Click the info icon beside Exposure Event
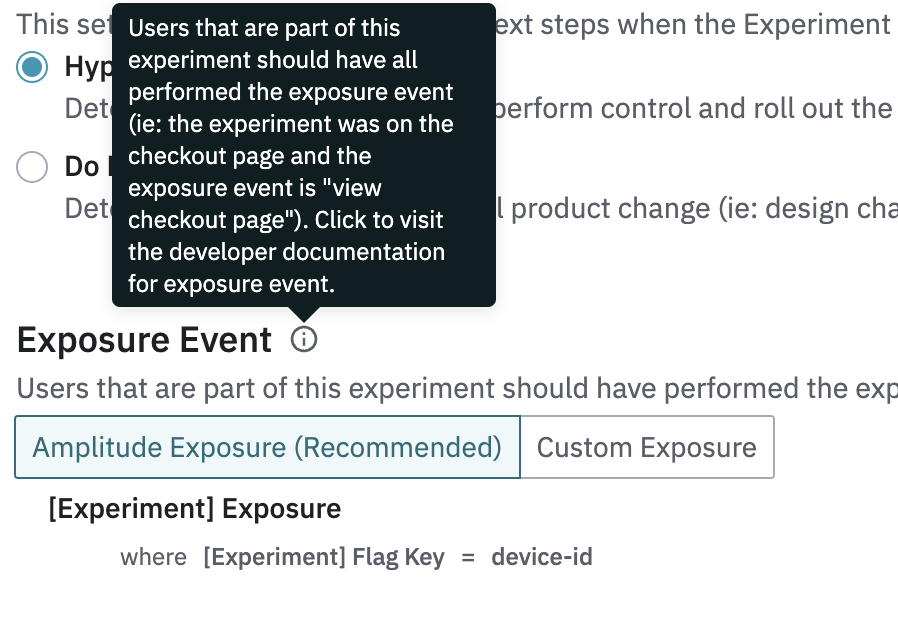 pyautogui.click(x=304, y=339)
